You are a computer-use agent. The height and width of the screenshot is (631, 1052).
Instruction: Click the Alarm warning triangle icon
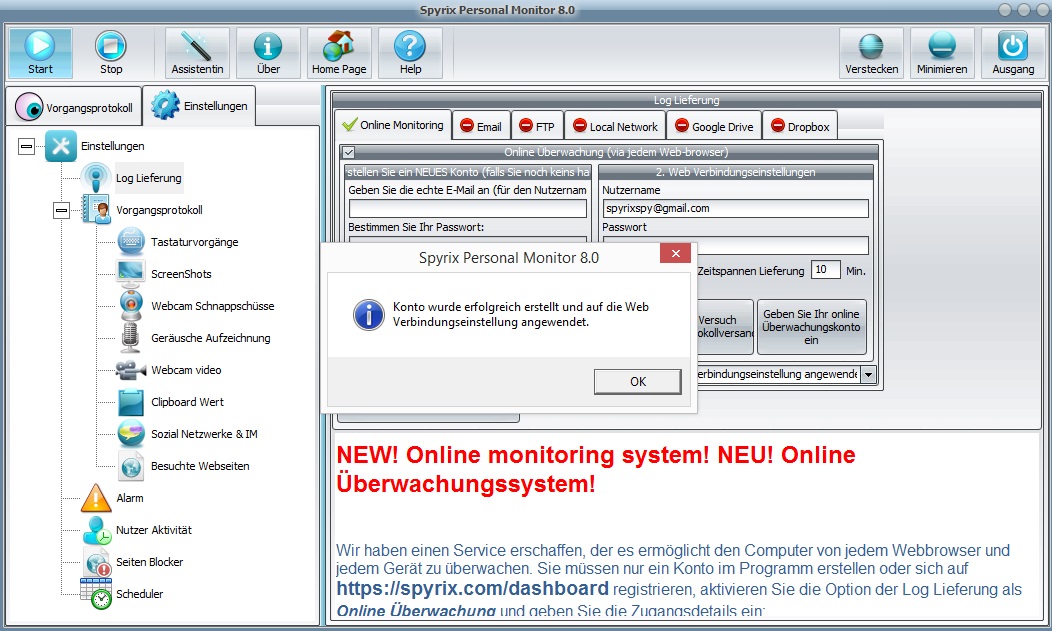tap(96, 498)
